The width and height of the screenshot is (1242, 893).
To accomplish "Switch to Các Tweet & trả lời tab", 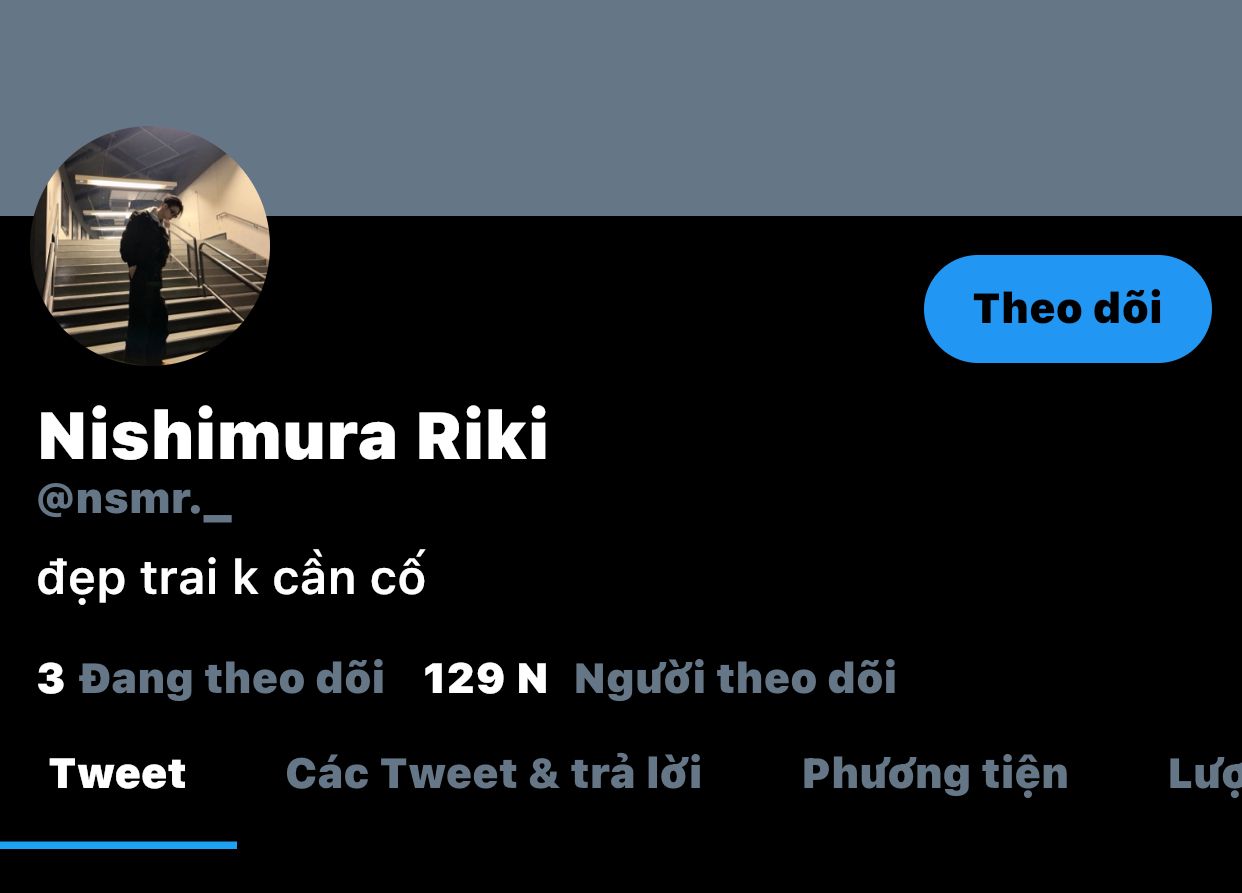I will (494, 774).
